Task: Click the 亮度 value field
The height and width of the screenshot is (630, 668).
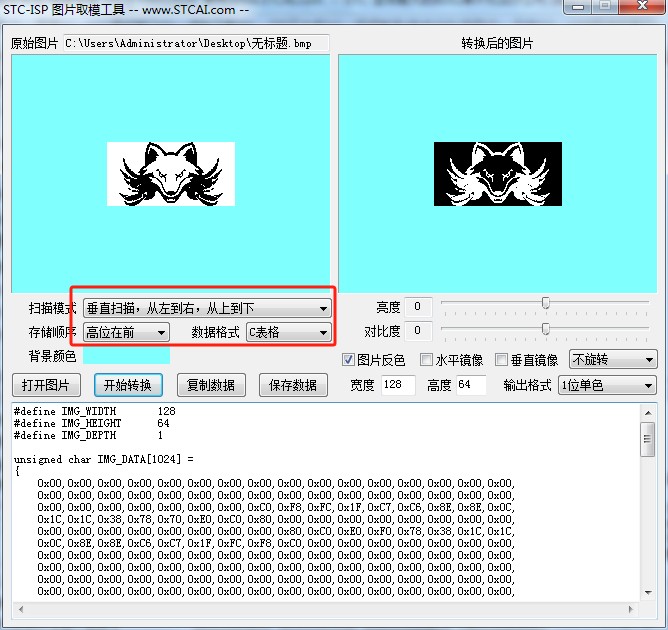Action: tap(418, 306)
